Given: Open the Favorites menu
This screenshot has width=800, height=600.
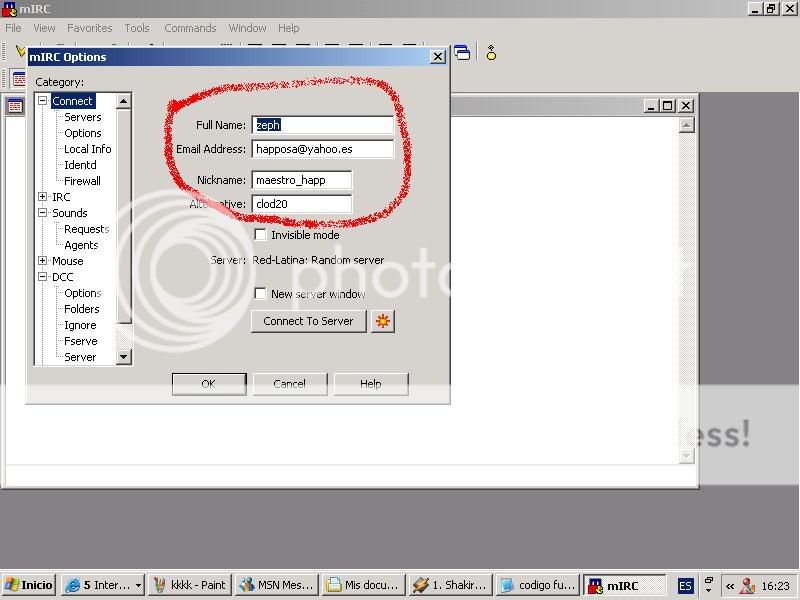Looking at the screenshot, I should [x=89, y=28].
